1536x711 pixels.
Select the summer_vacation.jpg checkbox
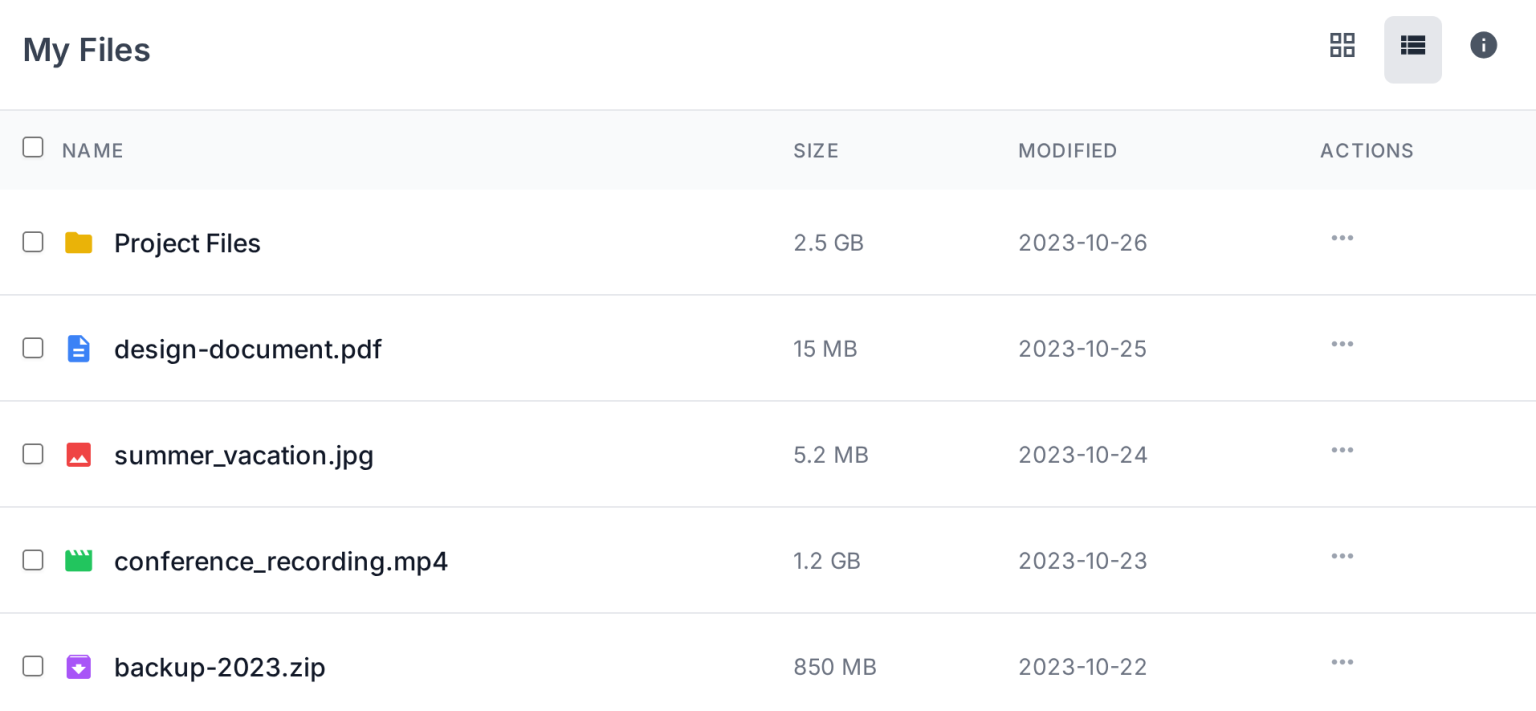pos(33,454)
